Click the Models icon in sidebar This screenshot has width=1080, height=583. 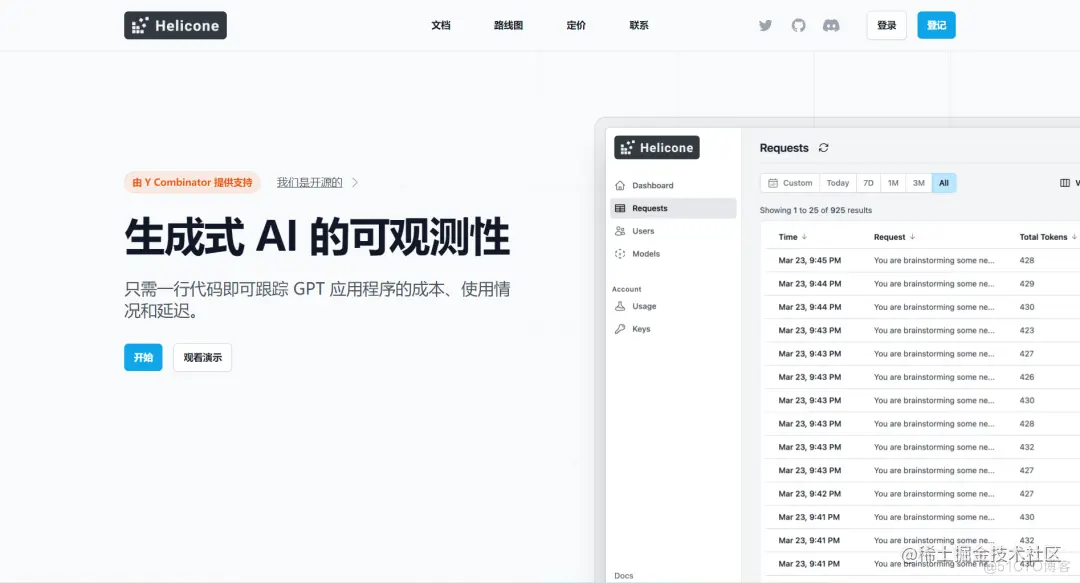(x=620, y=254)
